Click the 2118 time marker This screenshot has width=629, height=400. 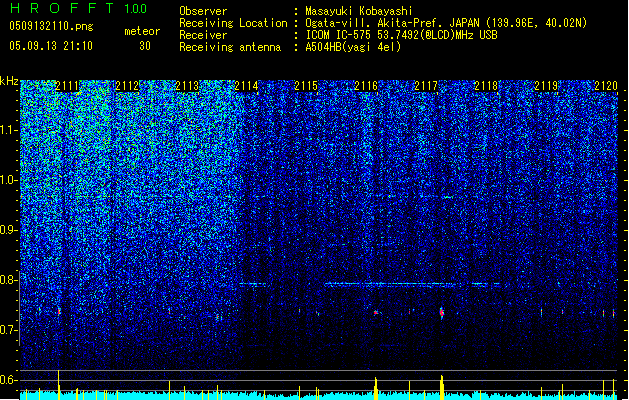486,86
